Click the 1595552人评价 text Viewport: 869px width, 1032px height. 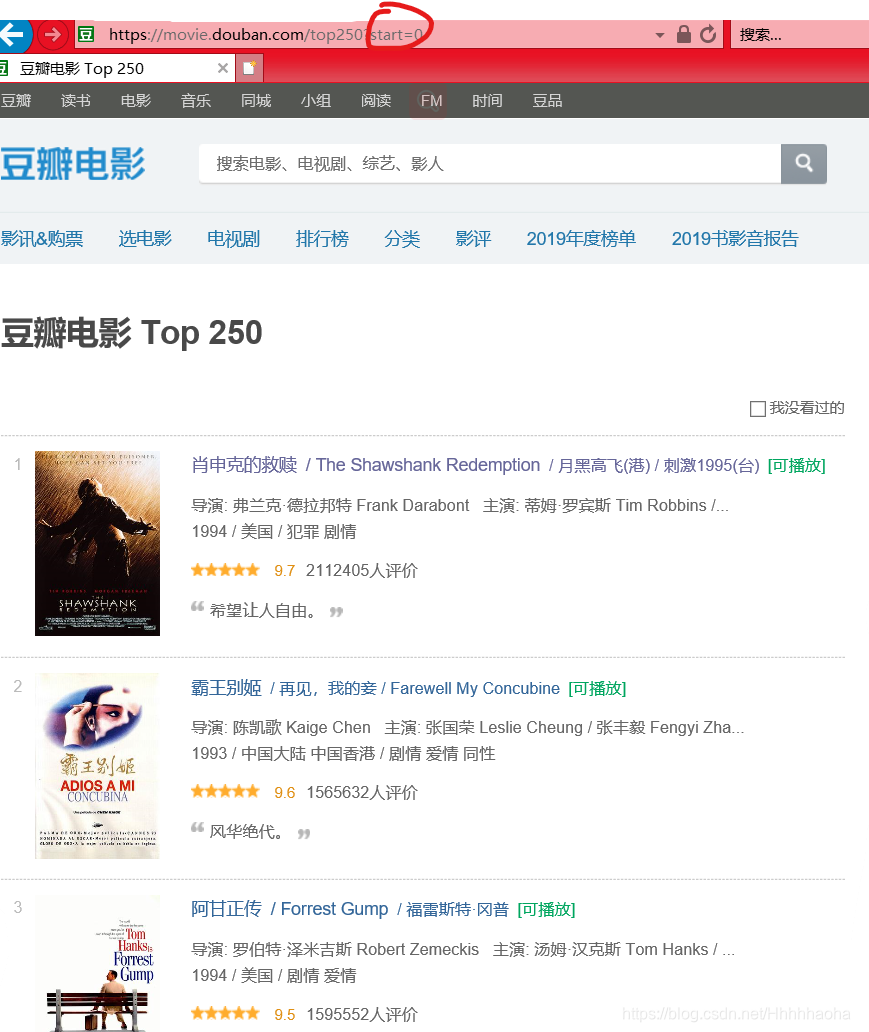pos(361,1014)
